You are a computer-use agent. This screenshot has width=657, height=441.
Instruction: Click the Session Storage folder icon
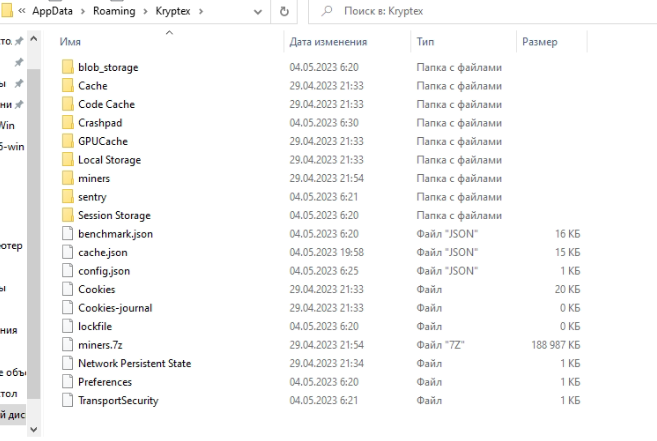click(x=67, y=215)
